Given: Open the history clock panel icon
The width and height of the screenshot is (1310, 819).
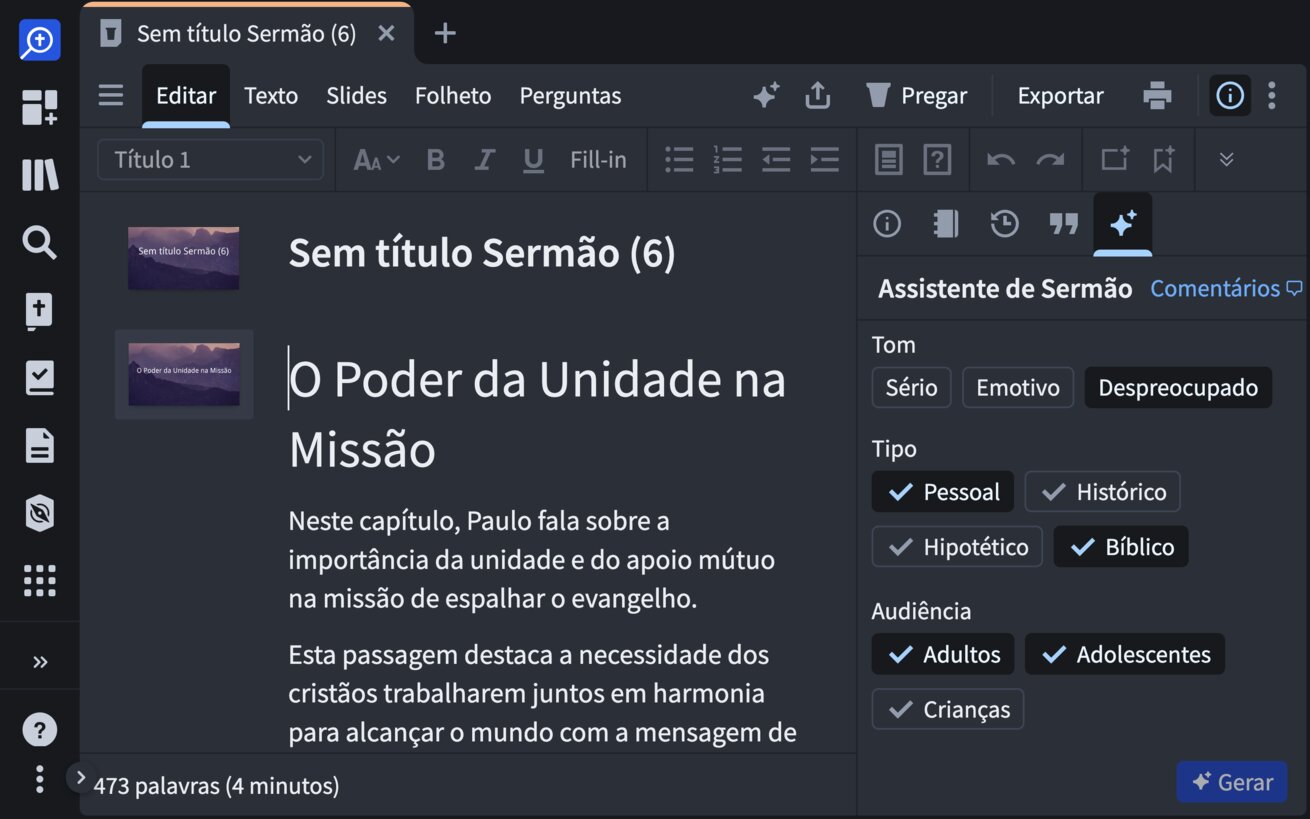Looking at the screenshot, I should point(1004,224).
